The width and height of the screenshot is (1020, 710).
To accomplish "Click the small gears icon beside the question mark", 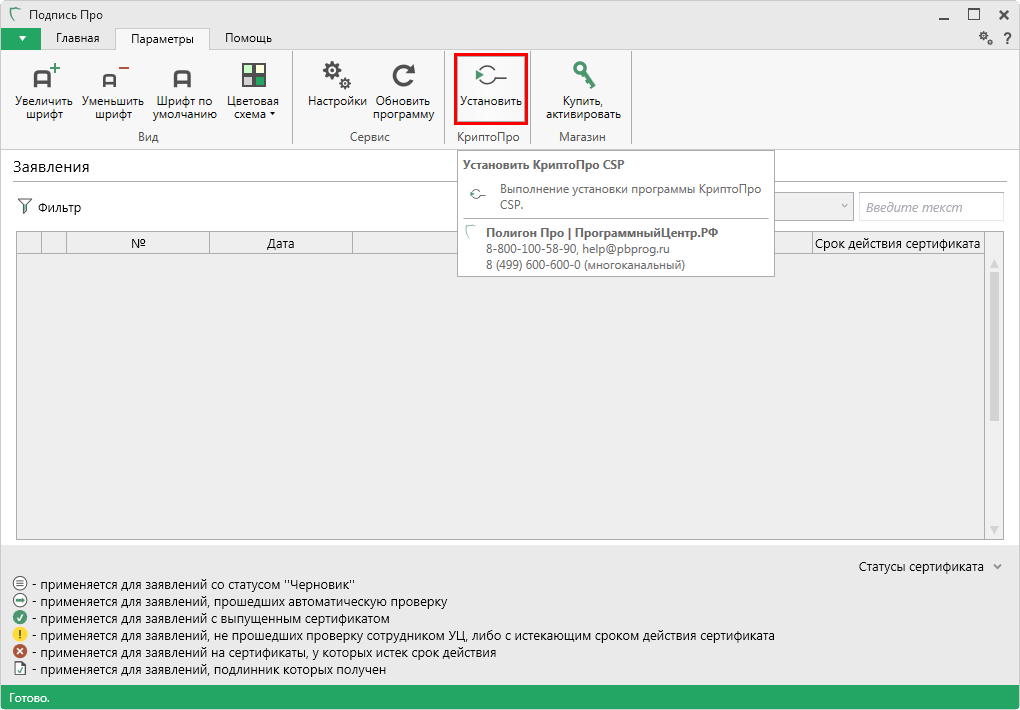I will pos(986,38).
